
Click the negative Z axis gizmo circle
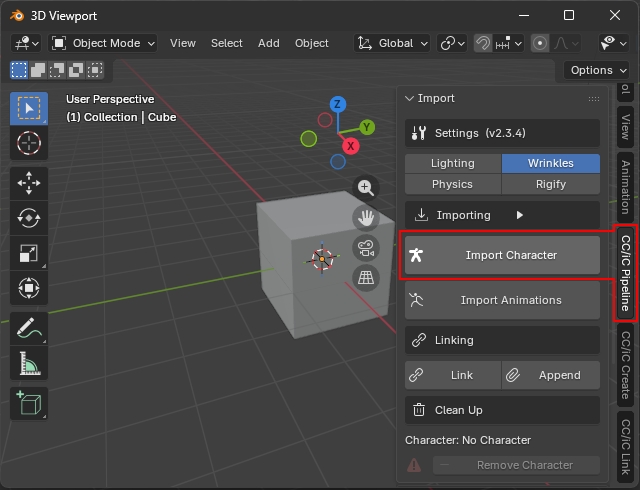pos(338,162)
